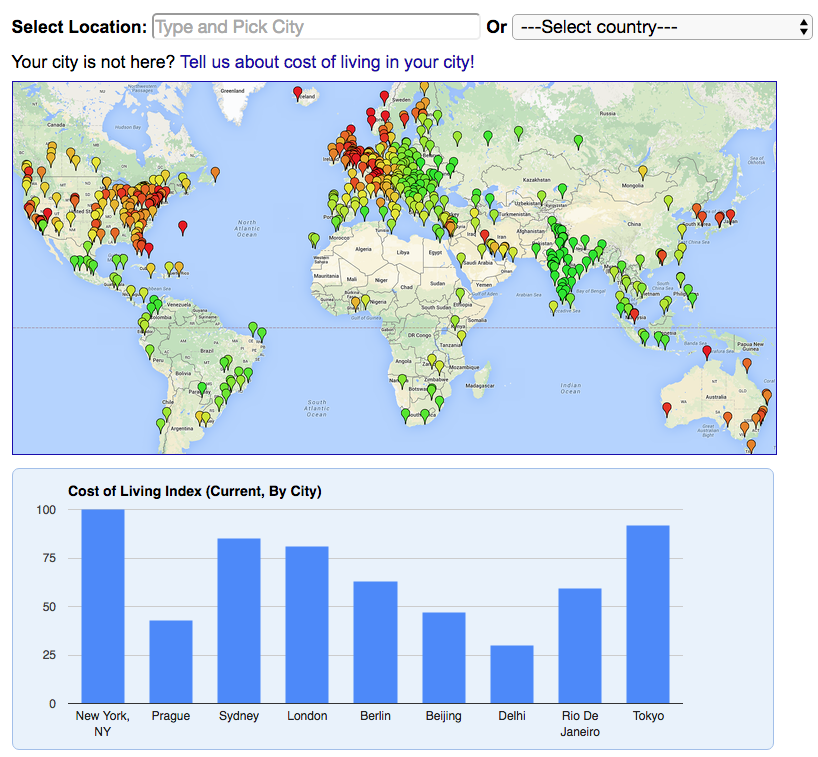Click the green pin in Namibia
The width and height of the screenshot is (818, 757).
[403, 380]
